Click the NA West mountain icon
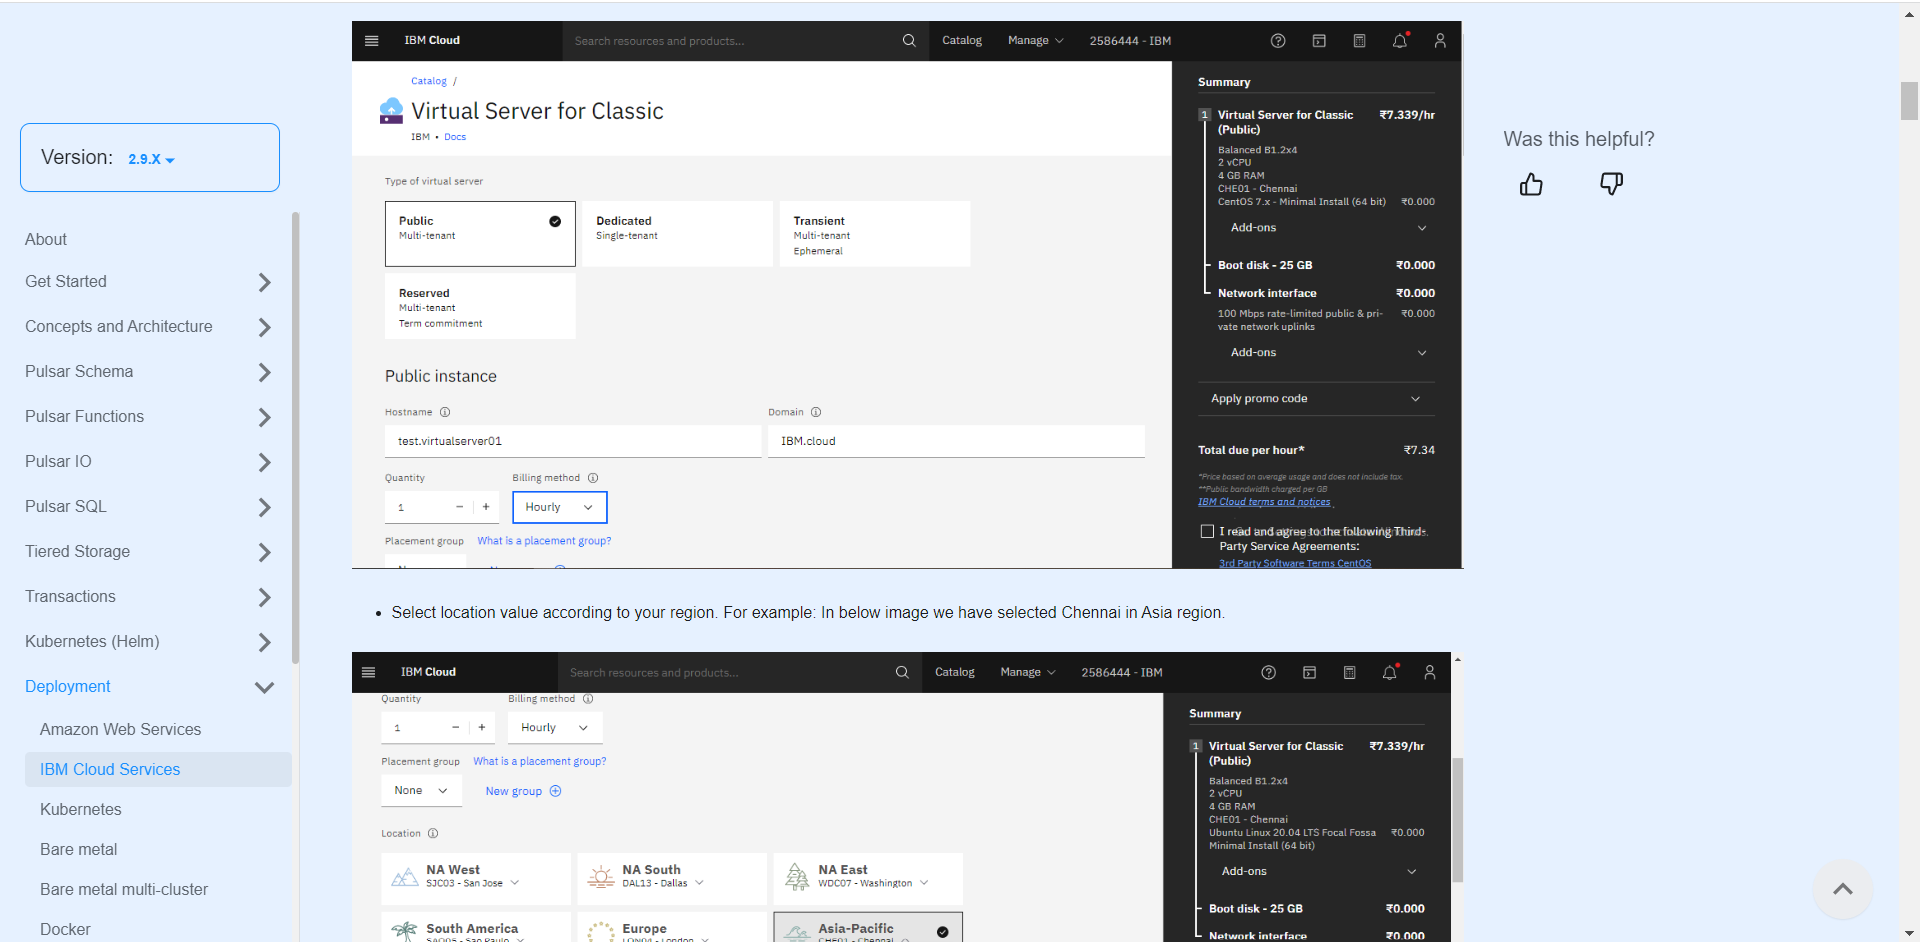This screenshot has height=942, width=1920. click(x=404, y=877)
